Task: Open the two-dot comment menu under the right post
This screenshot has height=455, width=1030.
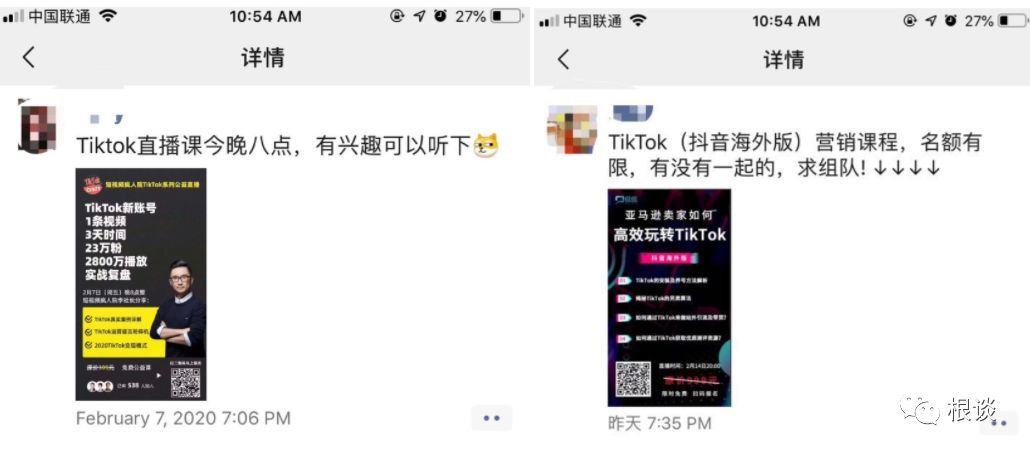Action: pyautogui.click(x=998, y=423)
